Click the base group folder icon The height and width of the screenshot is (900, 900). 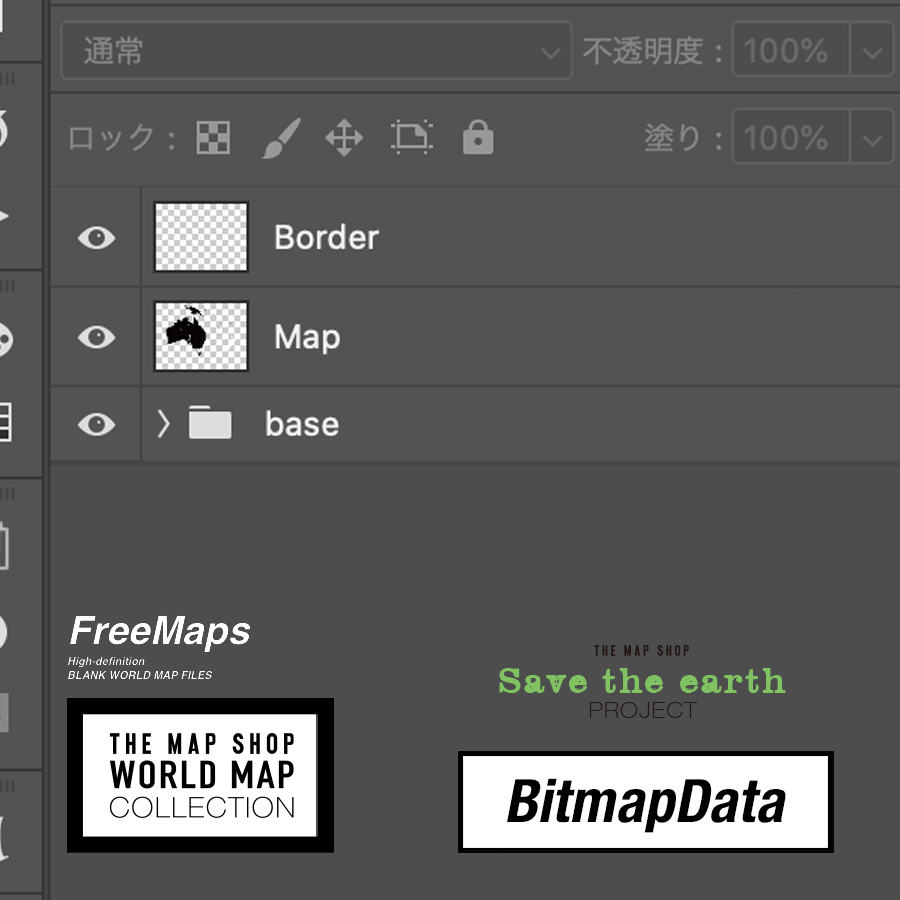(210, 422)
